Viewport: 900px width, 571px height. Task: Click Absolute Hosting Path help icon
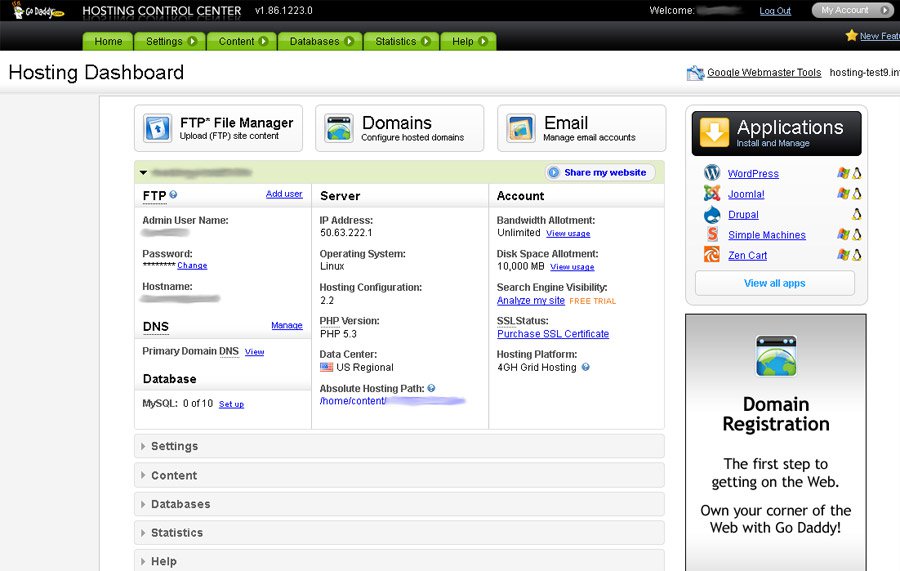431,389
